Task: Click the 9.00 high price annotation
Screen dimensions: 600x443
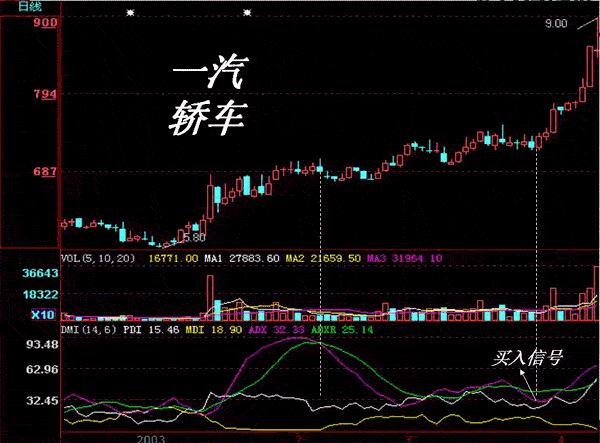Action: pyautogui.click(x=556, y=24)
